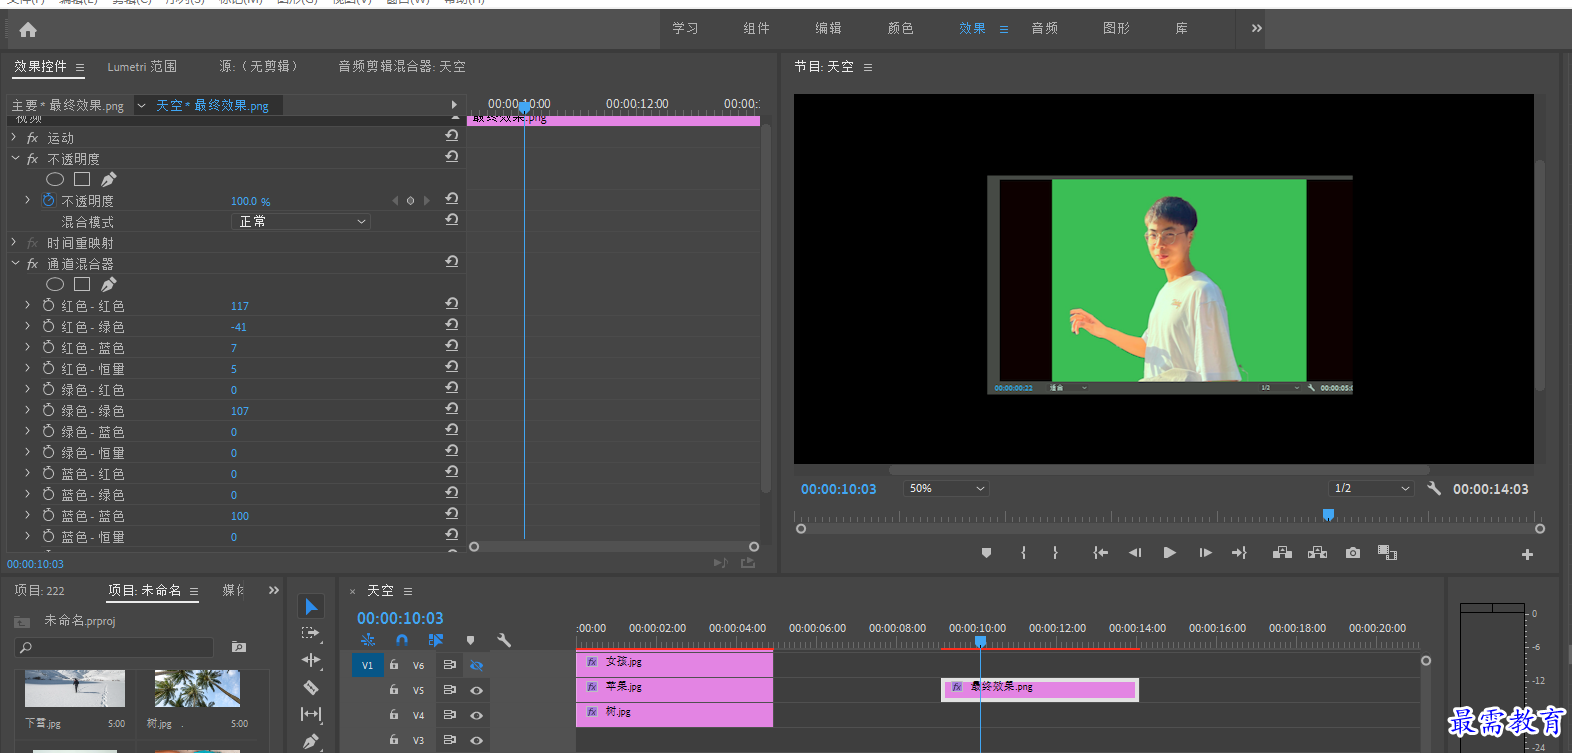Step forward one frame

pos(1206,553)
